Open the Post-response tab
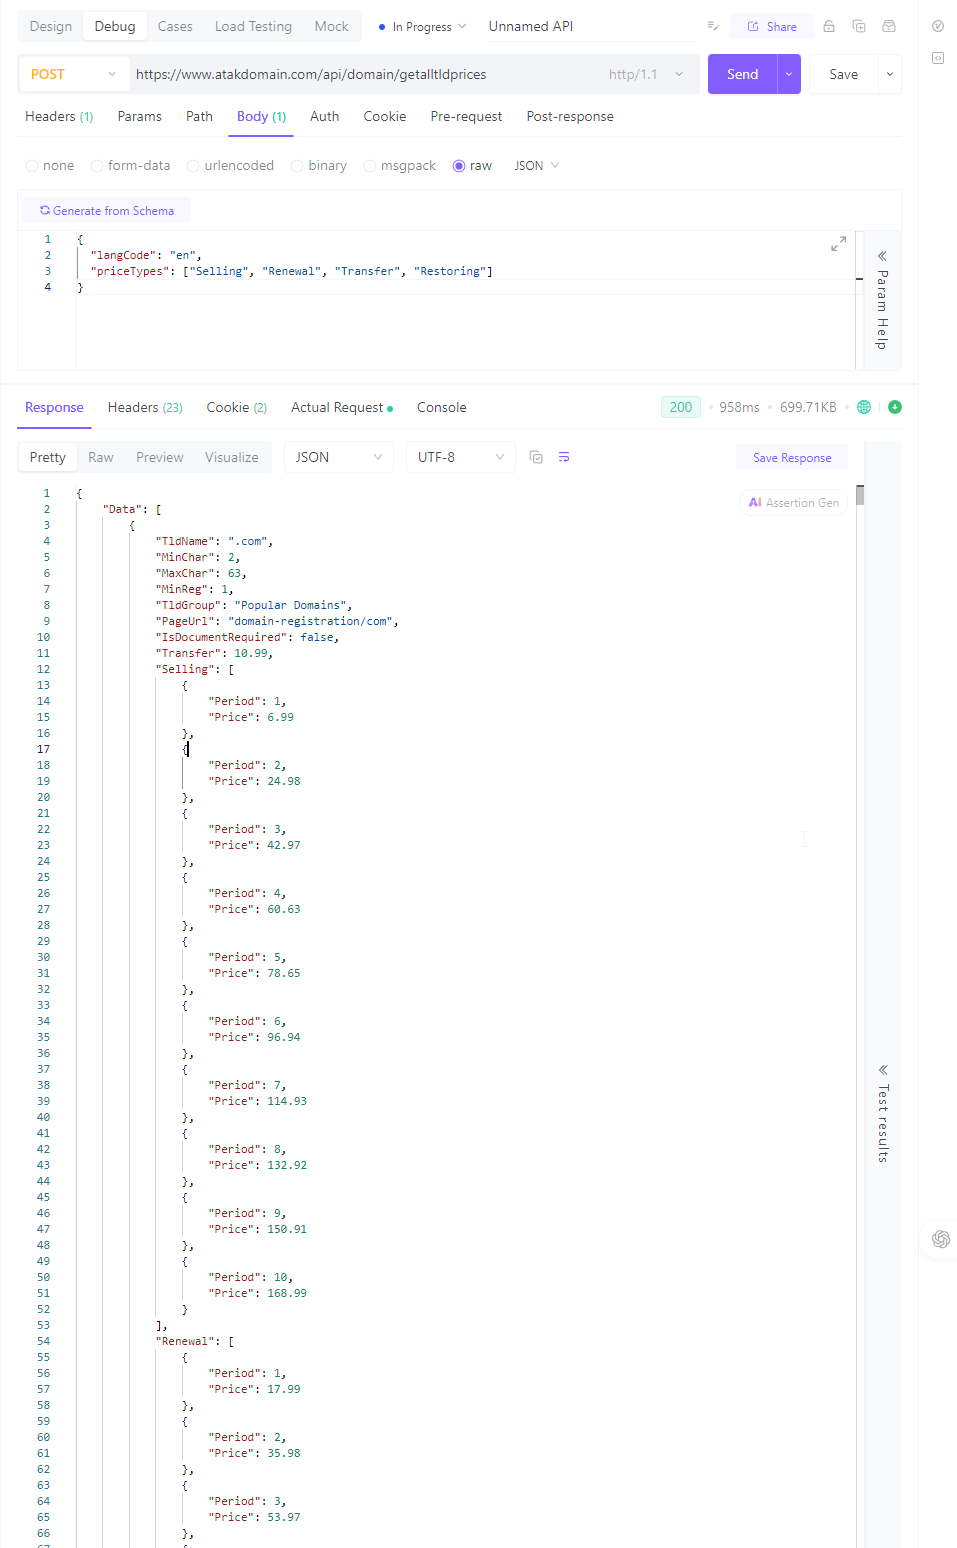This screenshot has width=957, height=1548. tap(570, 116)
